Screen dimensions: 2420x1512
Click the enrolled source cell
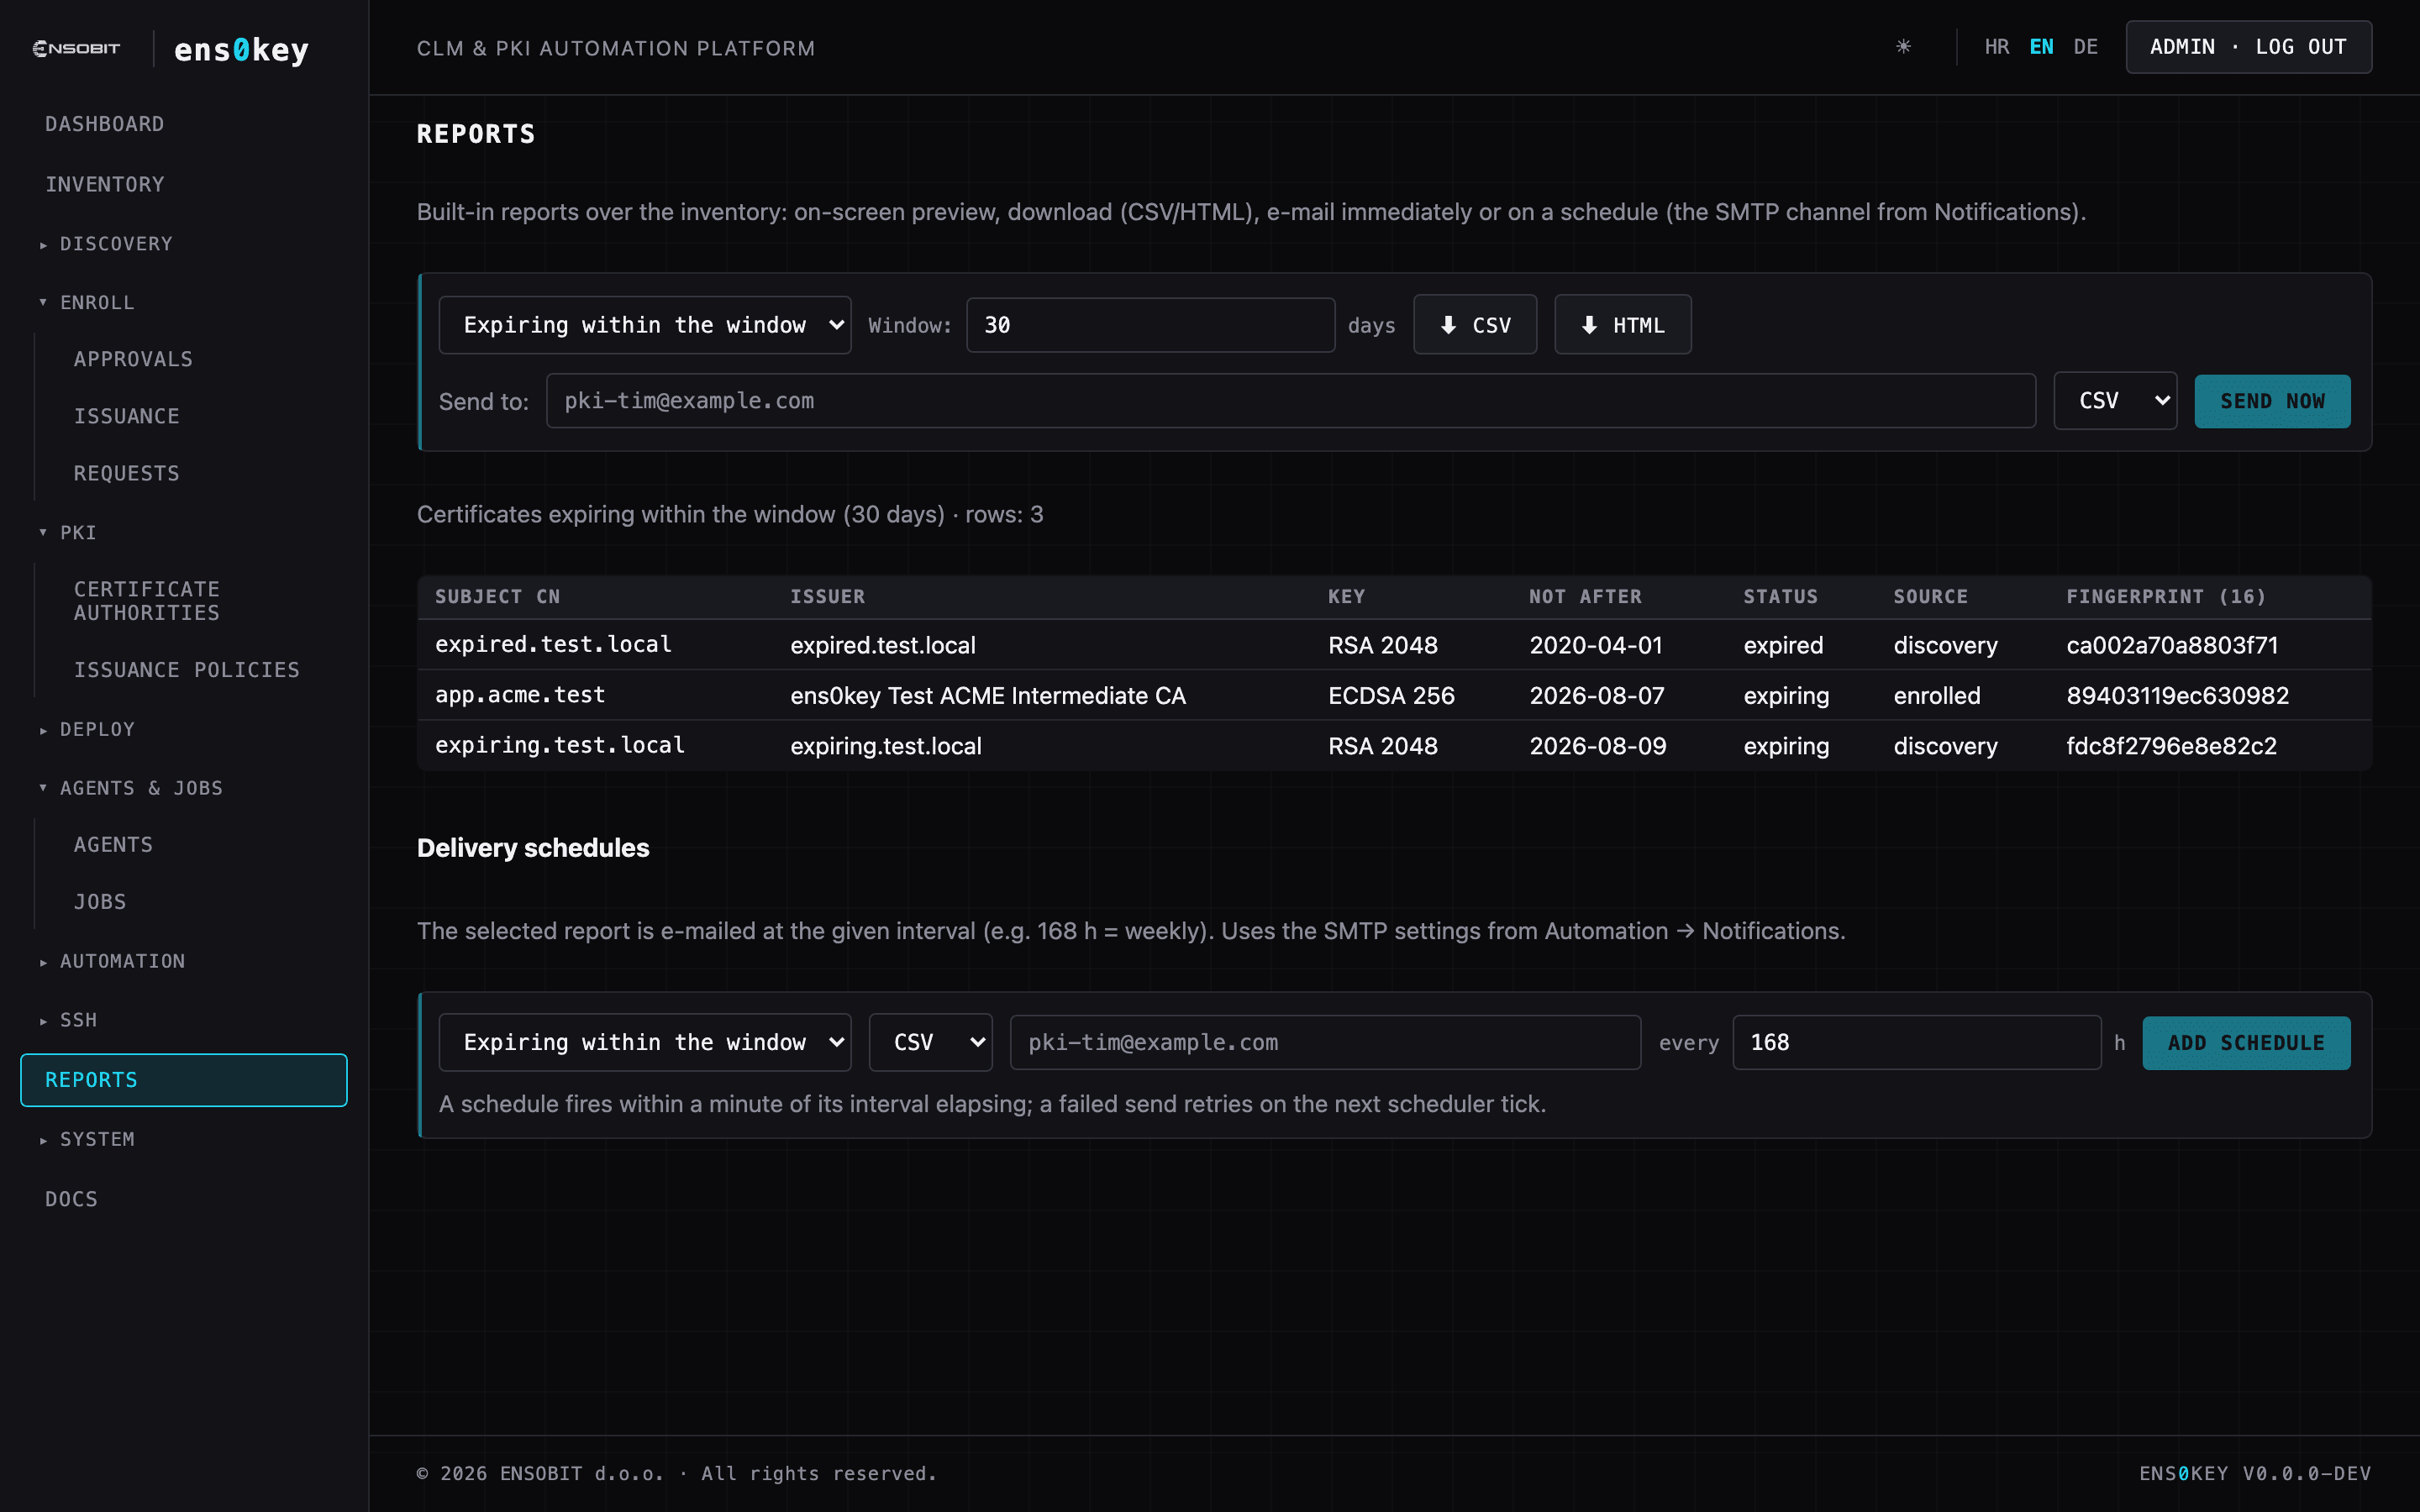pos(1936,696)
